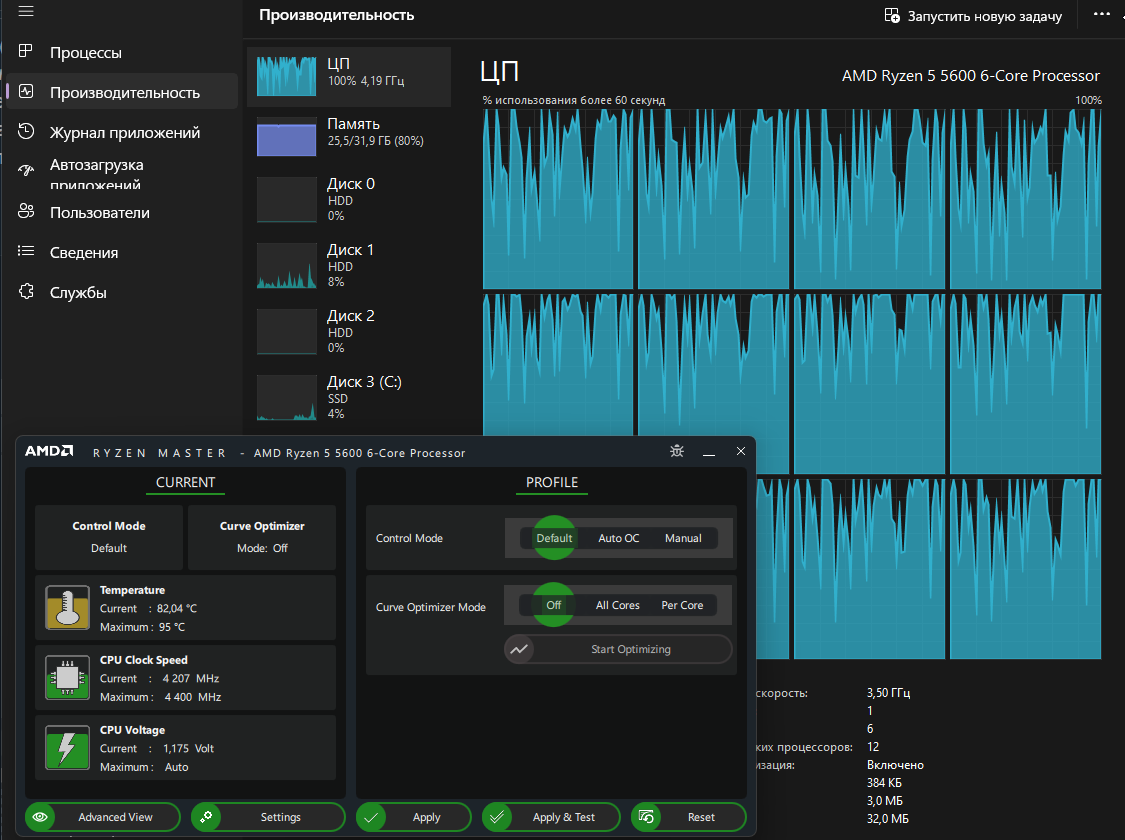Viewport: 1125px width, 840px height.
Task: Open the Services page in sidebar
Action: coord(78,292)
